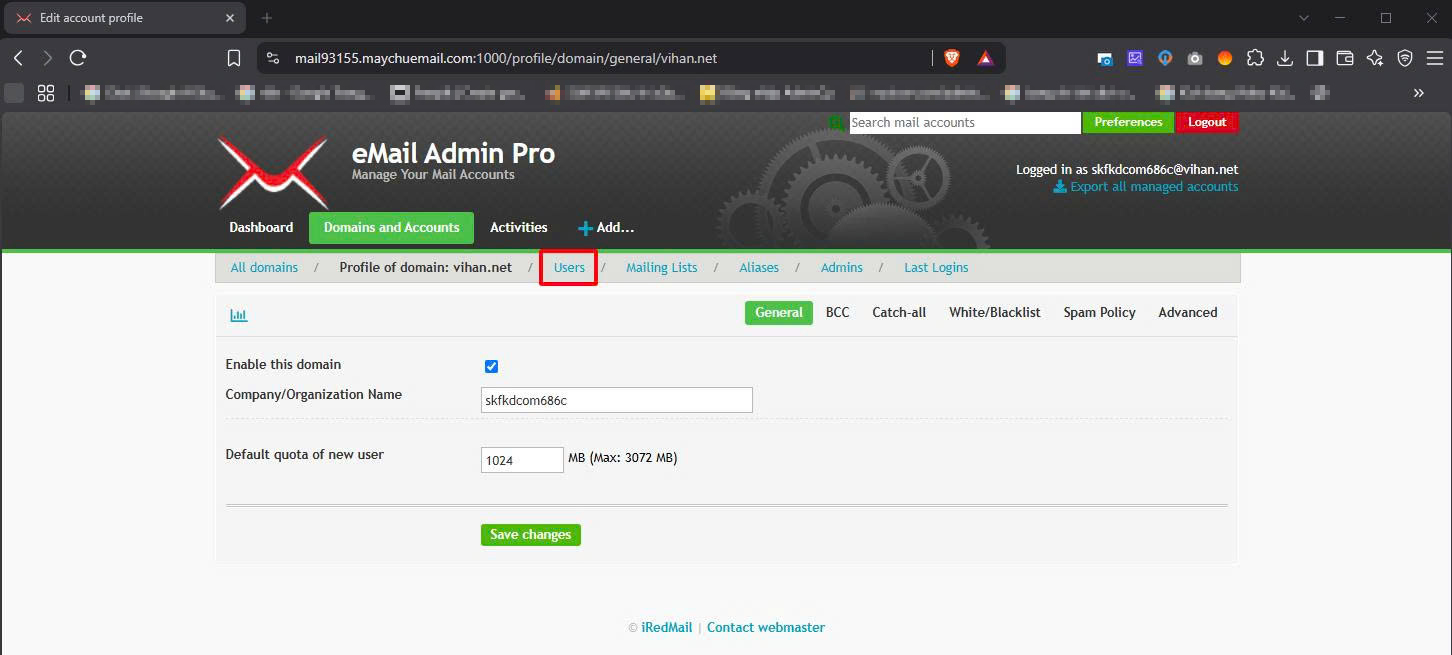Image resolution: width=1452 pixels, height=655 pixels.
Task: Open the iRedMail footer link
Action: pyautogui.click(x=667, y=628)
